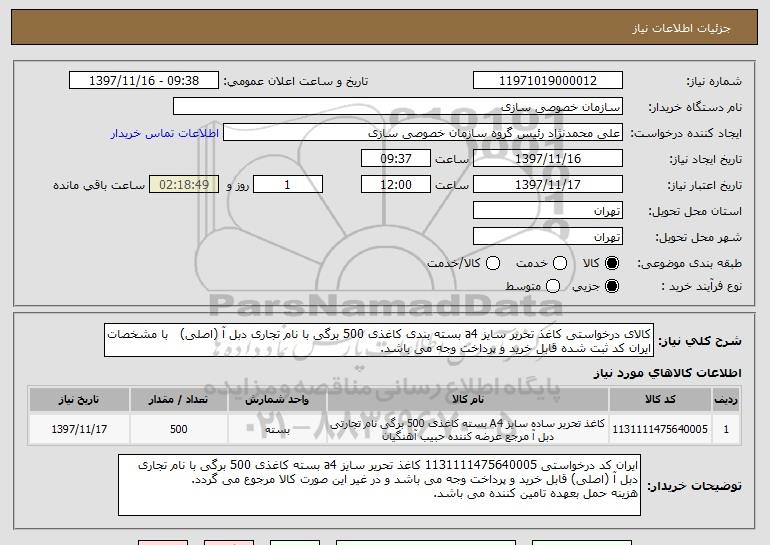Click the سازمان خصوصی سازی buyer name field
770x545 pixels.
point(398,107)
